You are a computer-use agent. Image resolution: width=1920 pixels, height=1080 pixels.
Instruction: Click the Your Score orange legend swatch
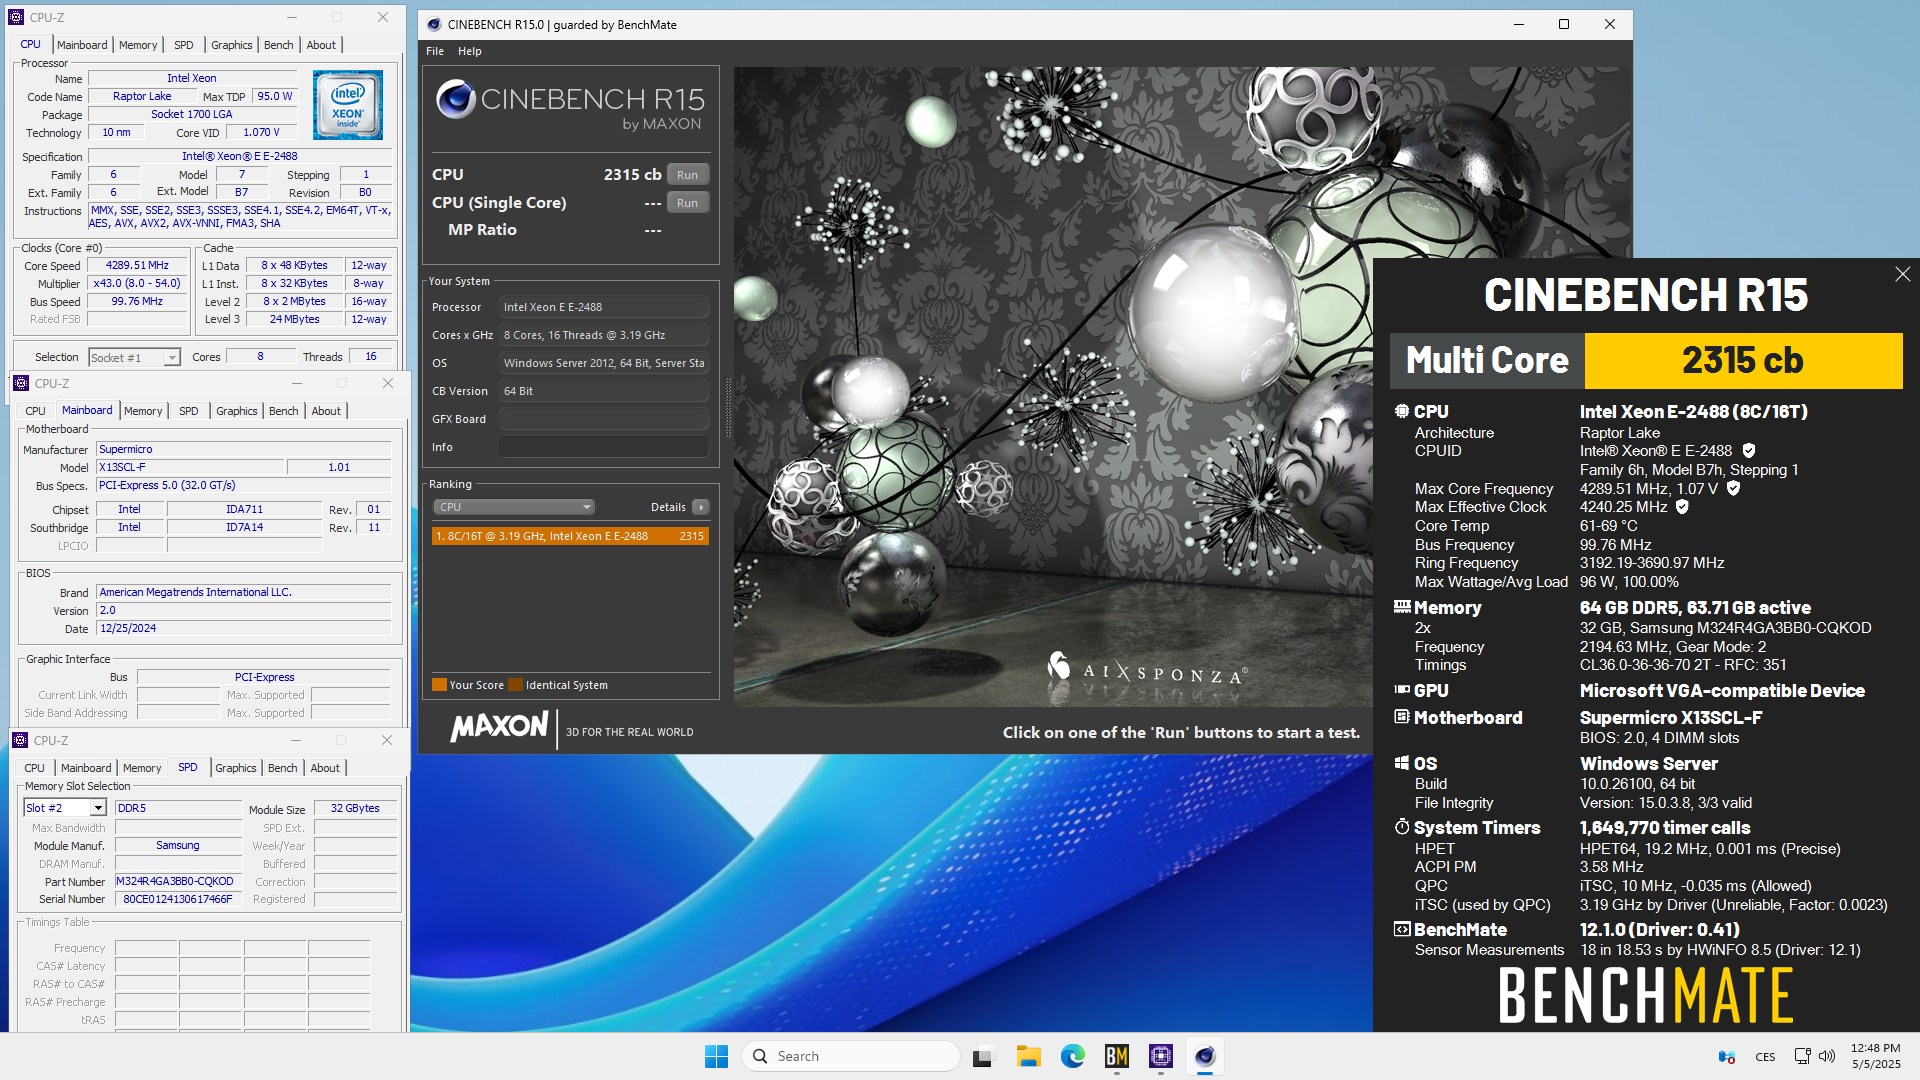point(439,685)
